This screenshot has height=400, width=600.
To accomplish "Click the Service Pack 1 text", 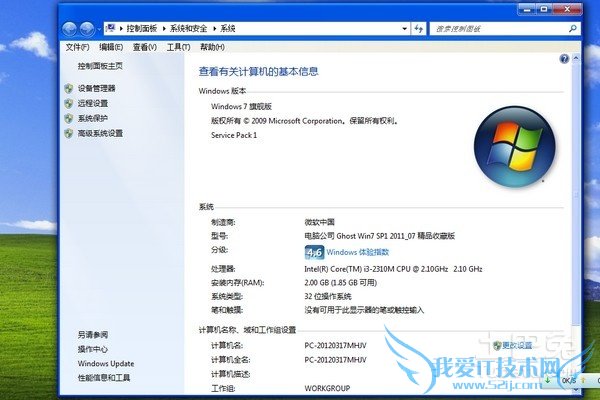I will pyautogui.click(x=234, y=135).
